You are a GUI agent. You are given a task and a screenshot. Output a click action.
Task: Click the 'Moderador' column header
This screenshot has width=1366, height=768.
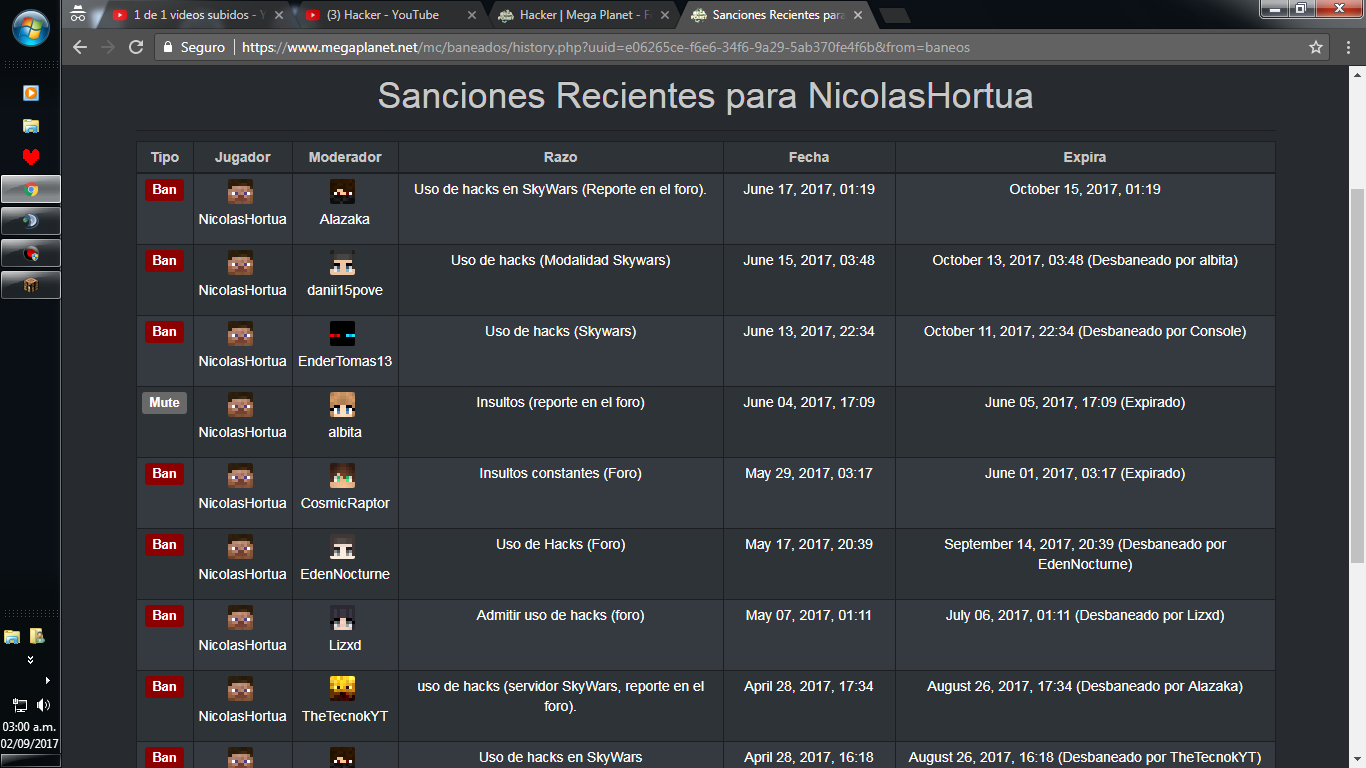point(345,157)
